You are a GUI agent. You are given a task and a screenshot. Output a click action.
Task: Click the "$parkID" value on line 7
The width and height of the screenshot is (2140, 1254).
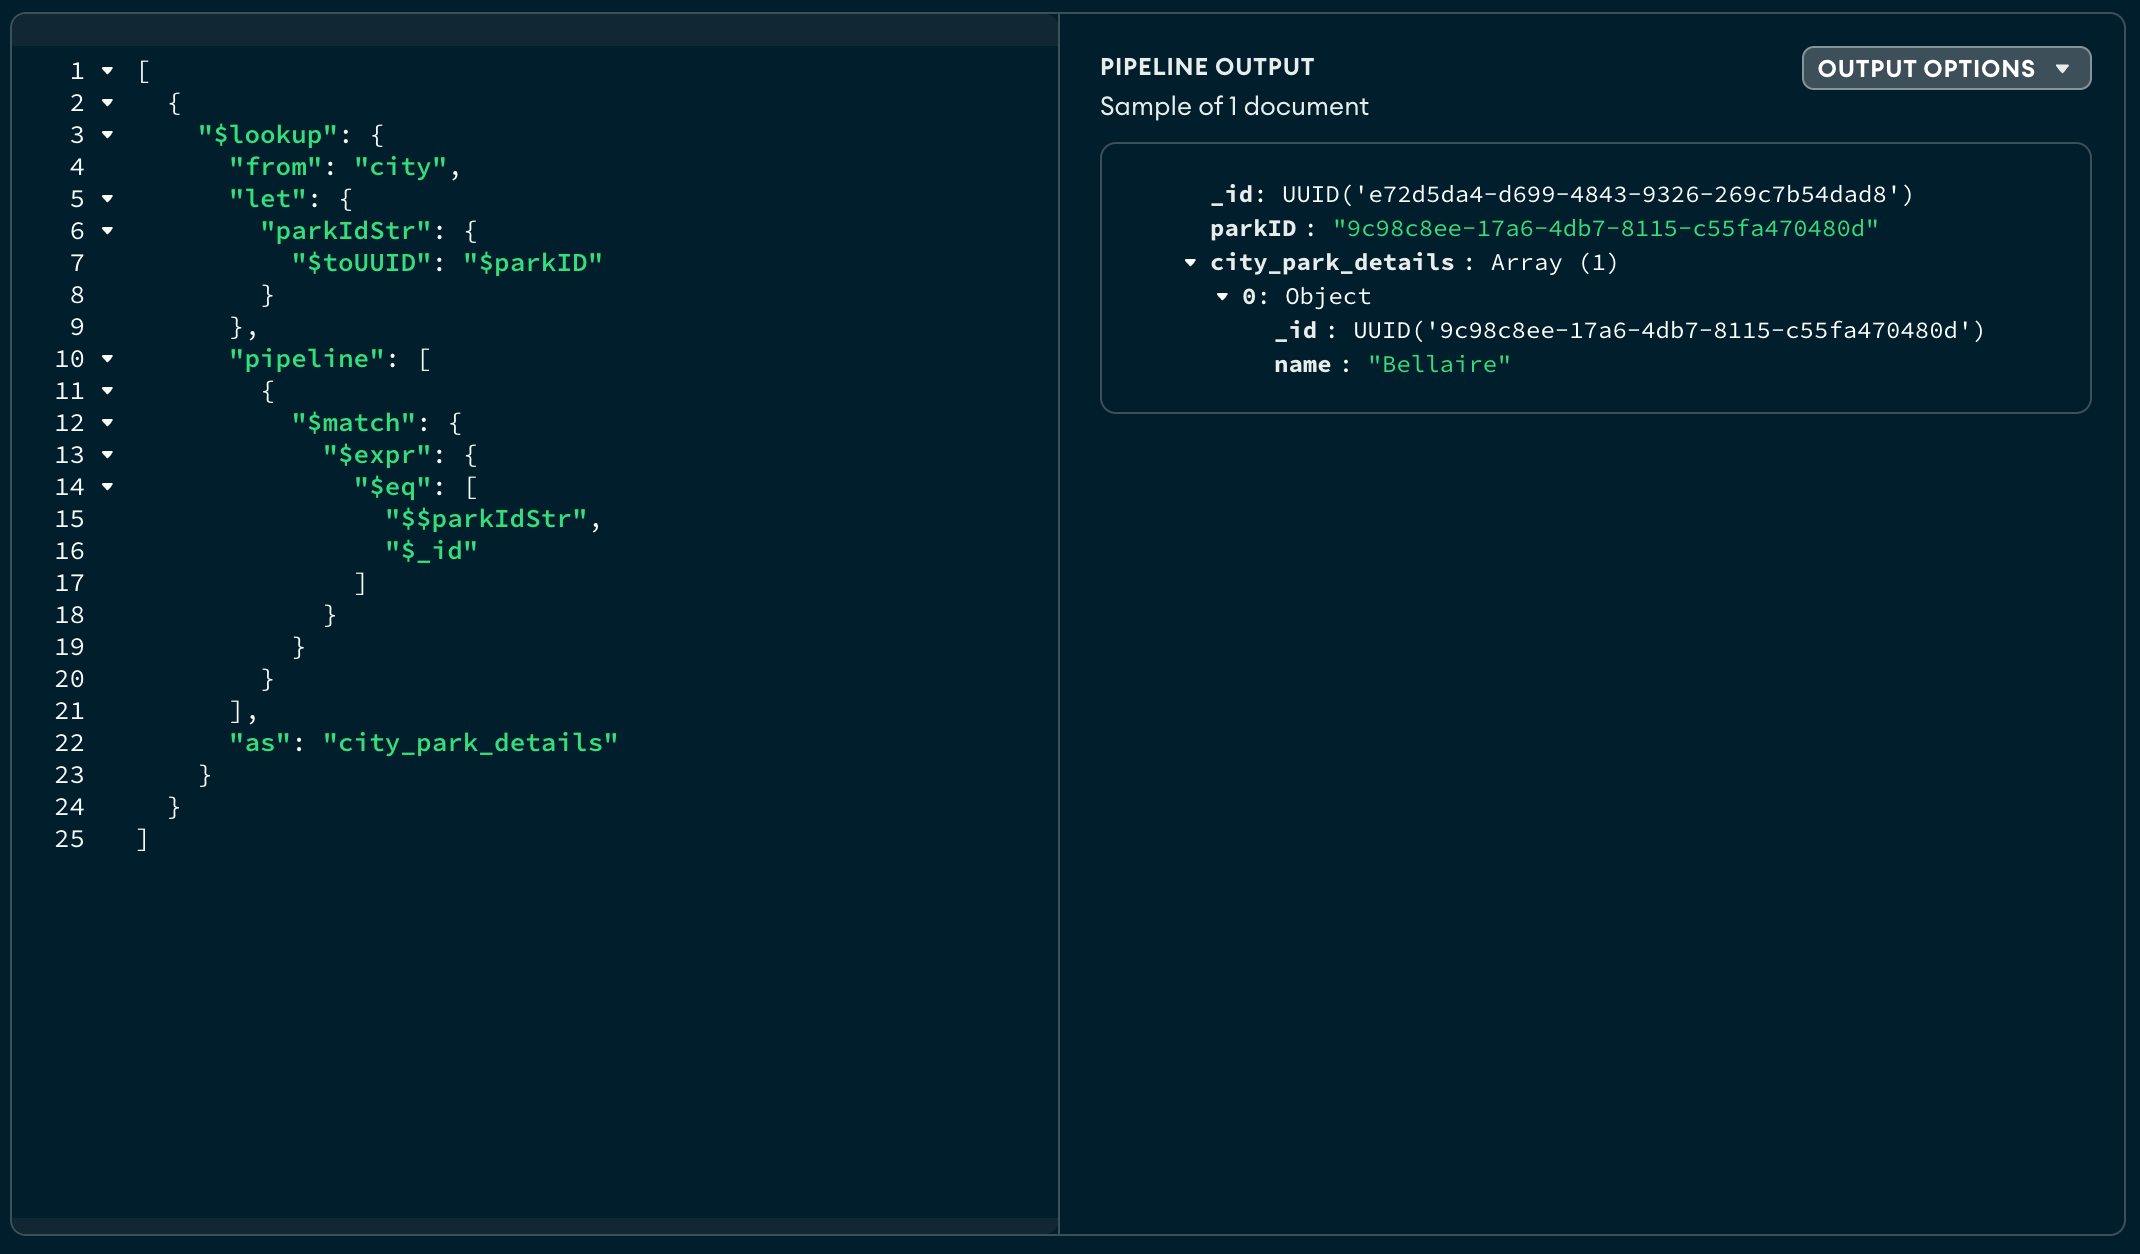pos(532,263)
